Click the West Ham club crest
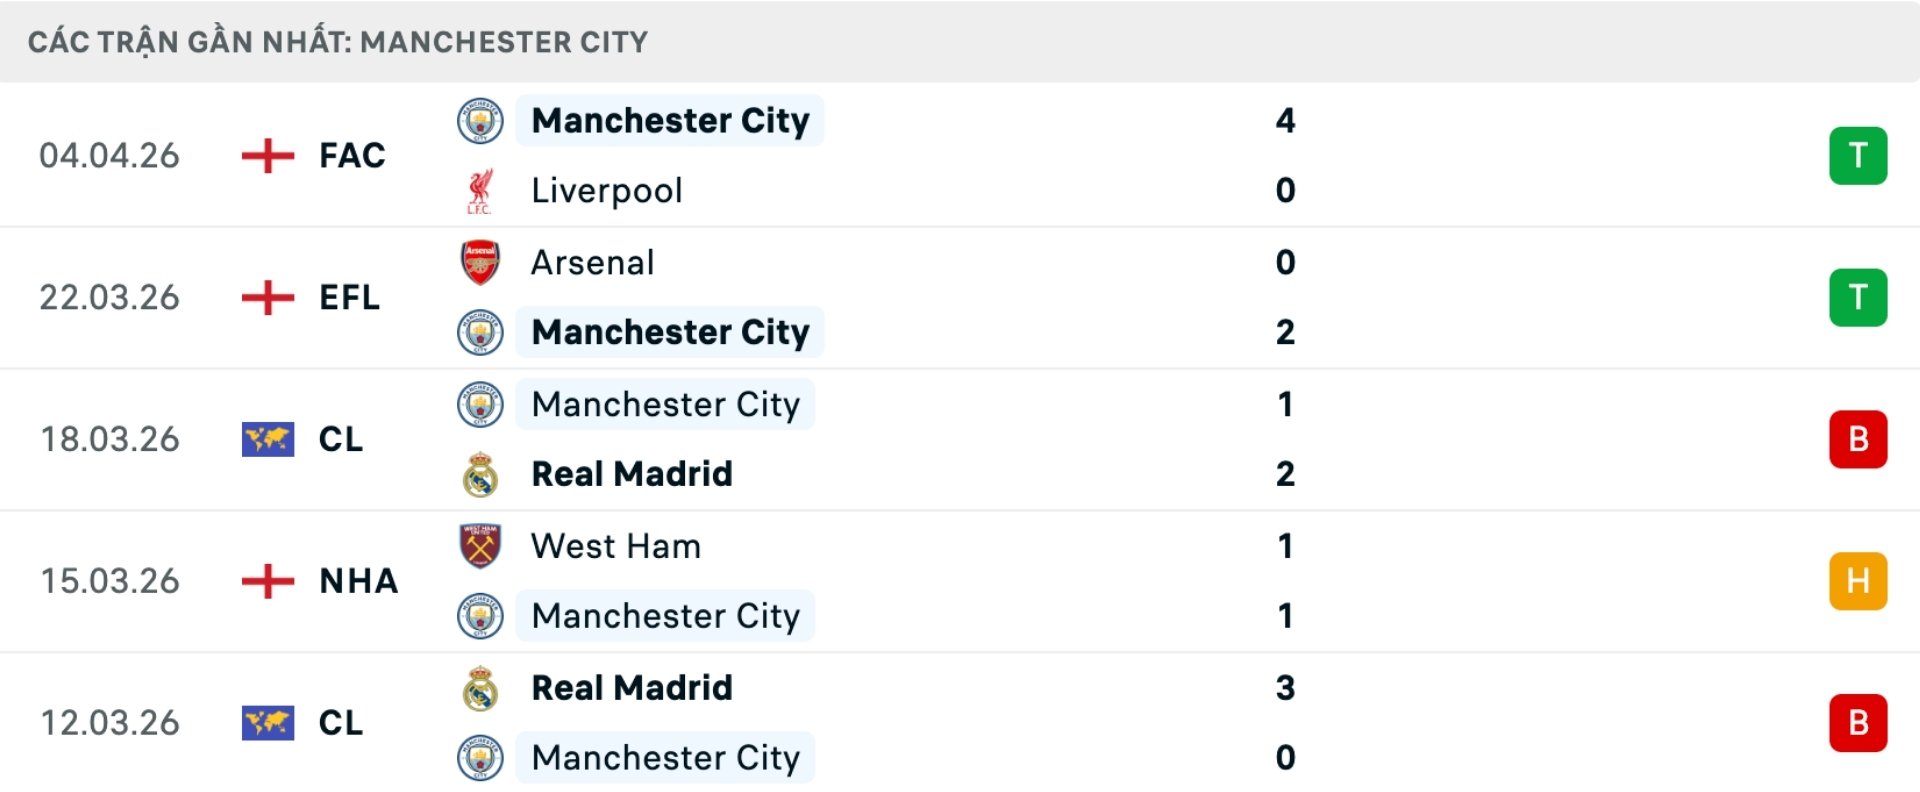The image size is (1920, 792). coord(480,546)
